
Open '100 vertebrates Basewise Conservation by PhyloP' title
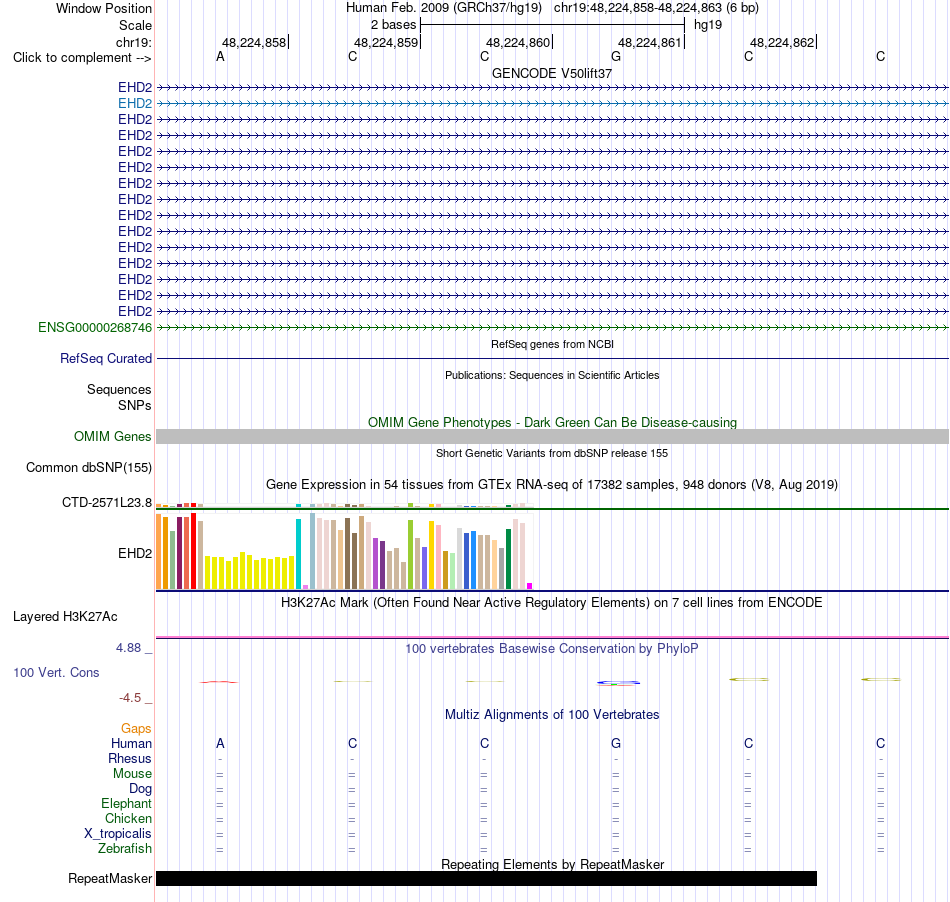point(552,649)
